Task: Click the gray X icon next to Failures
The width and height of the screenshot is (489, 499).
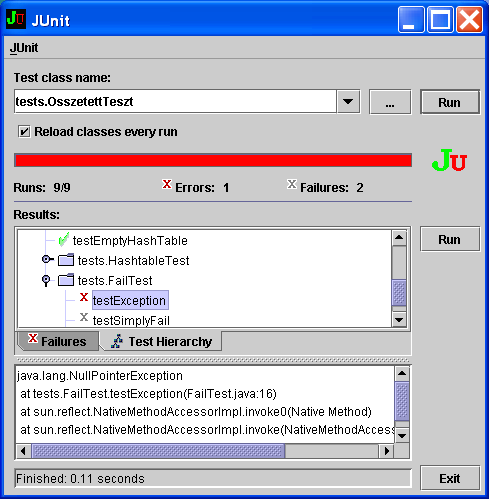Action: click(x=292, y=184)
